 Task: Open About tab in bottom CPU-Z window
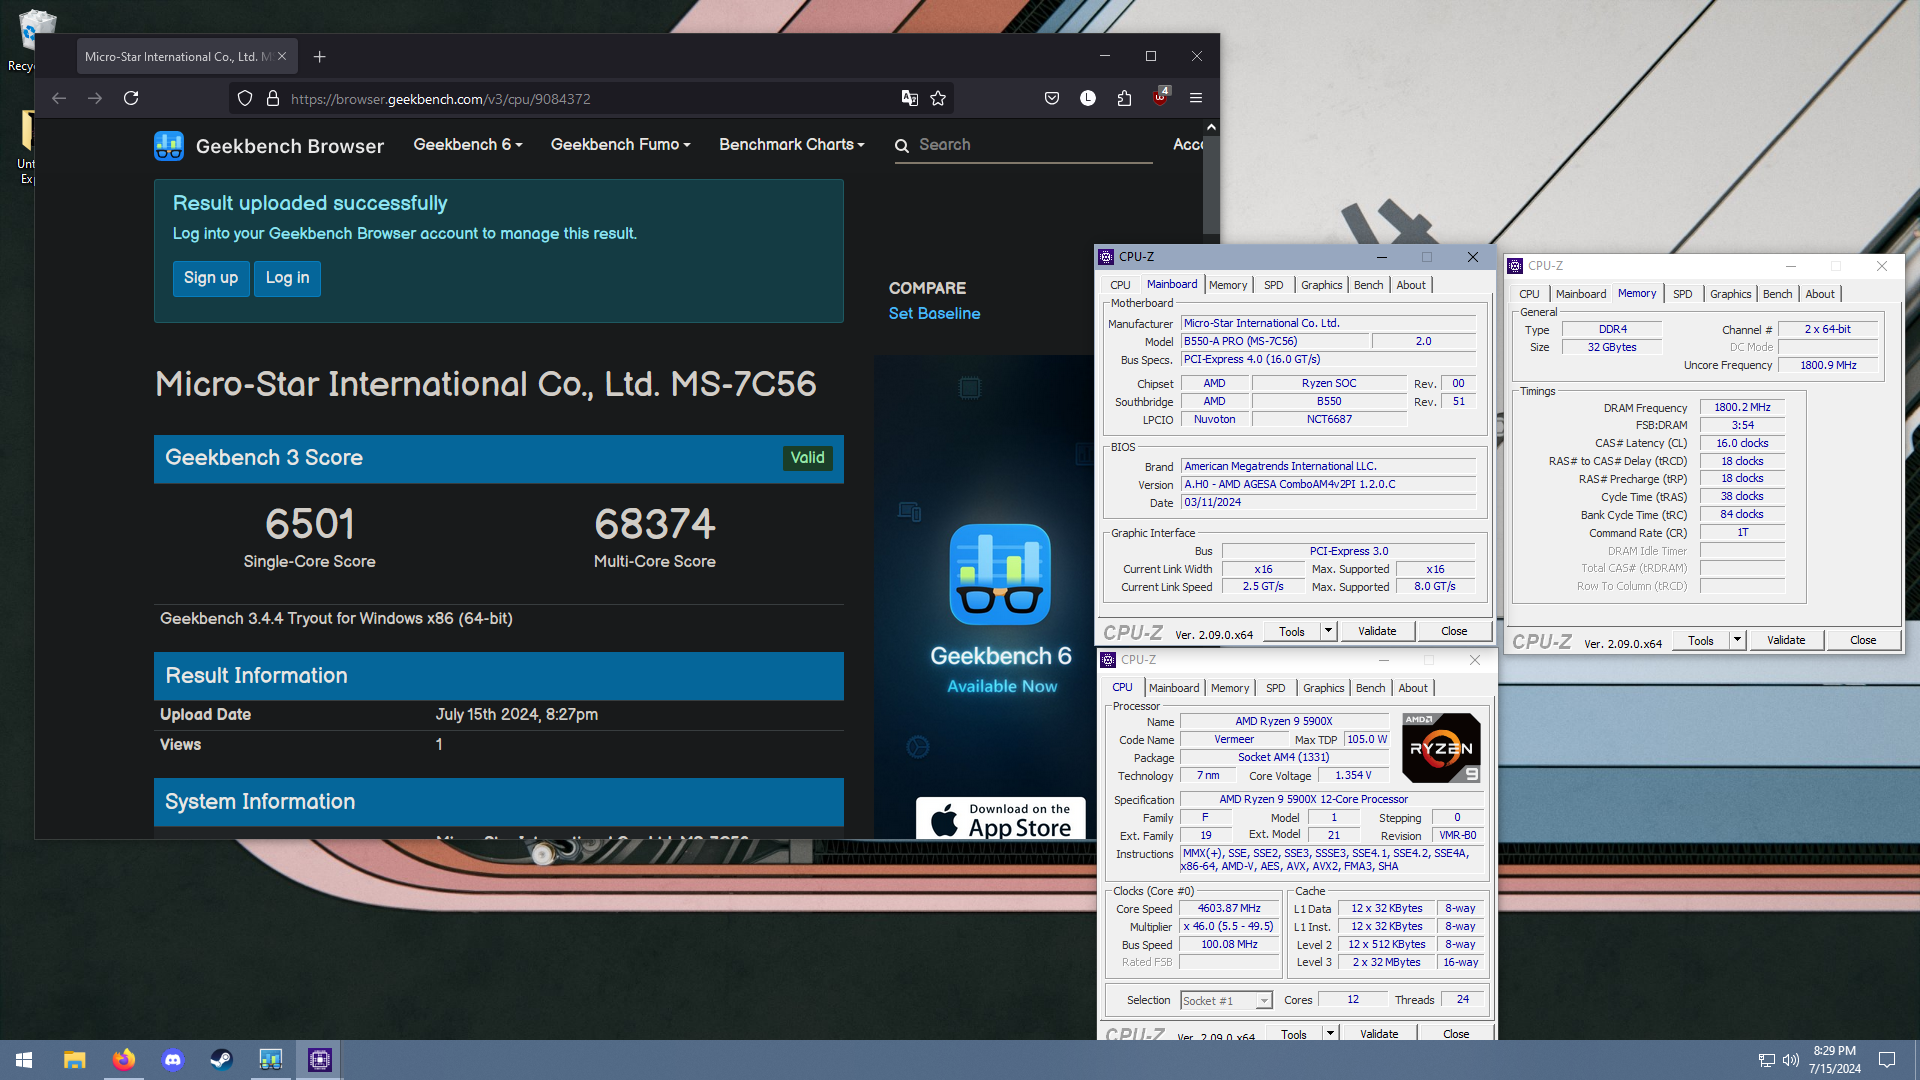tap(1413, 688)
